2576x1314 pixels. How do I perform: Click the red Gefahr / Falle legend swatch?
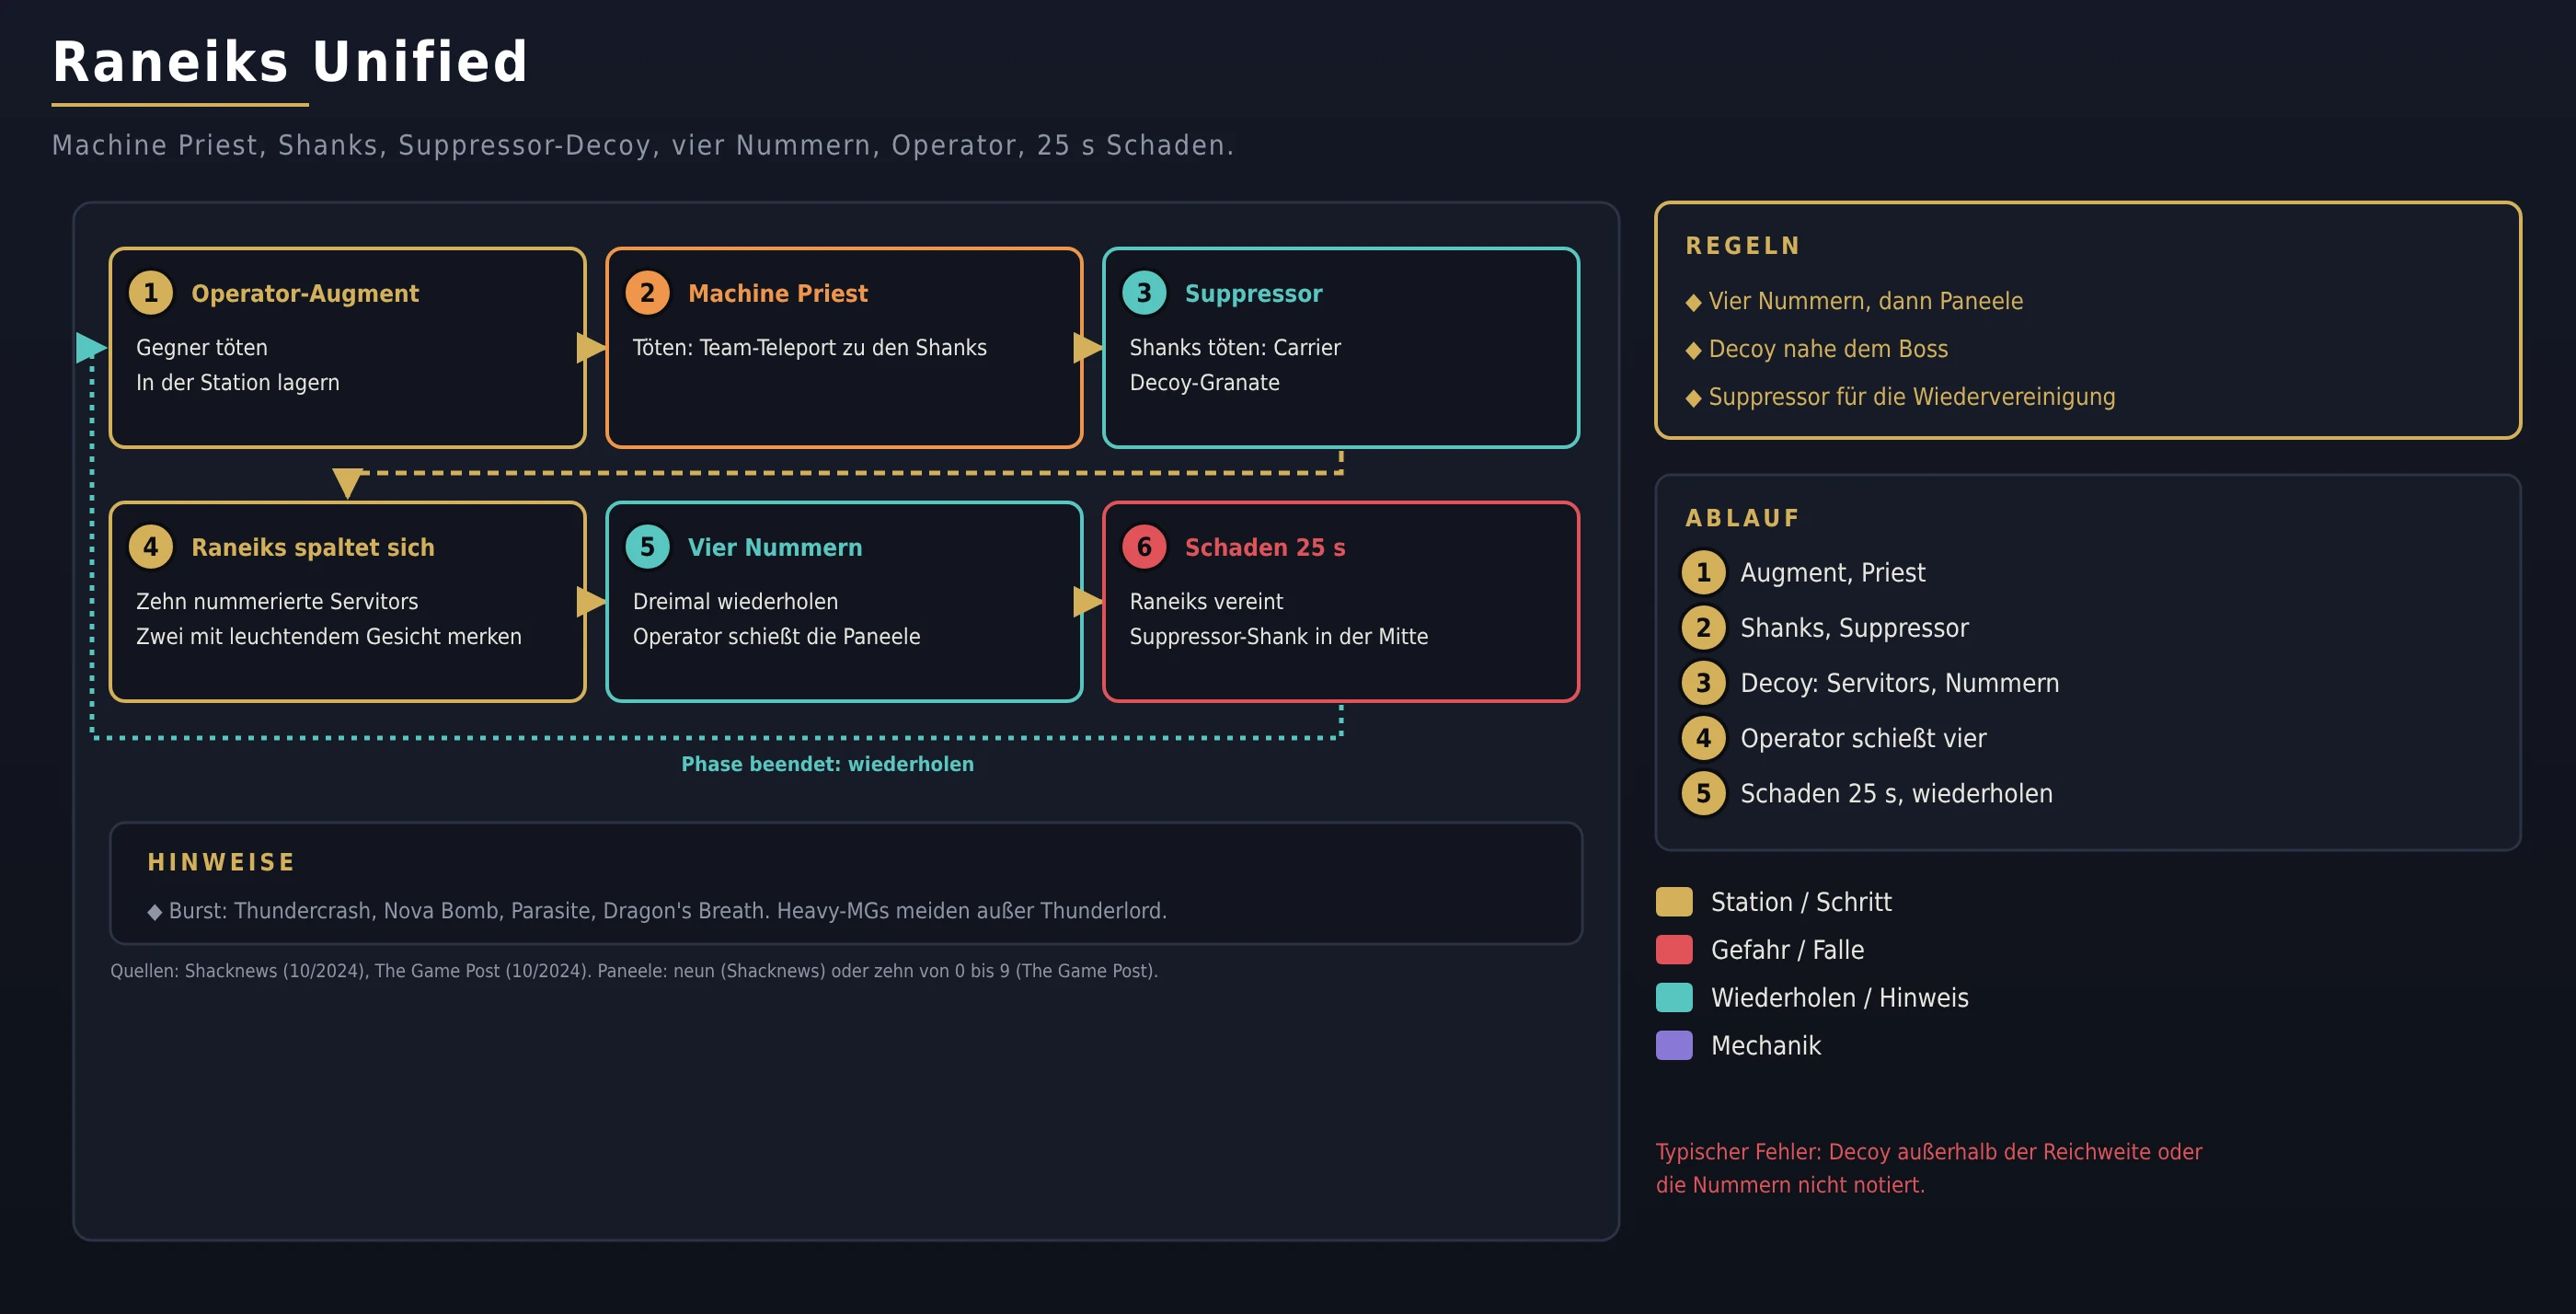(x=1674, y=950)
